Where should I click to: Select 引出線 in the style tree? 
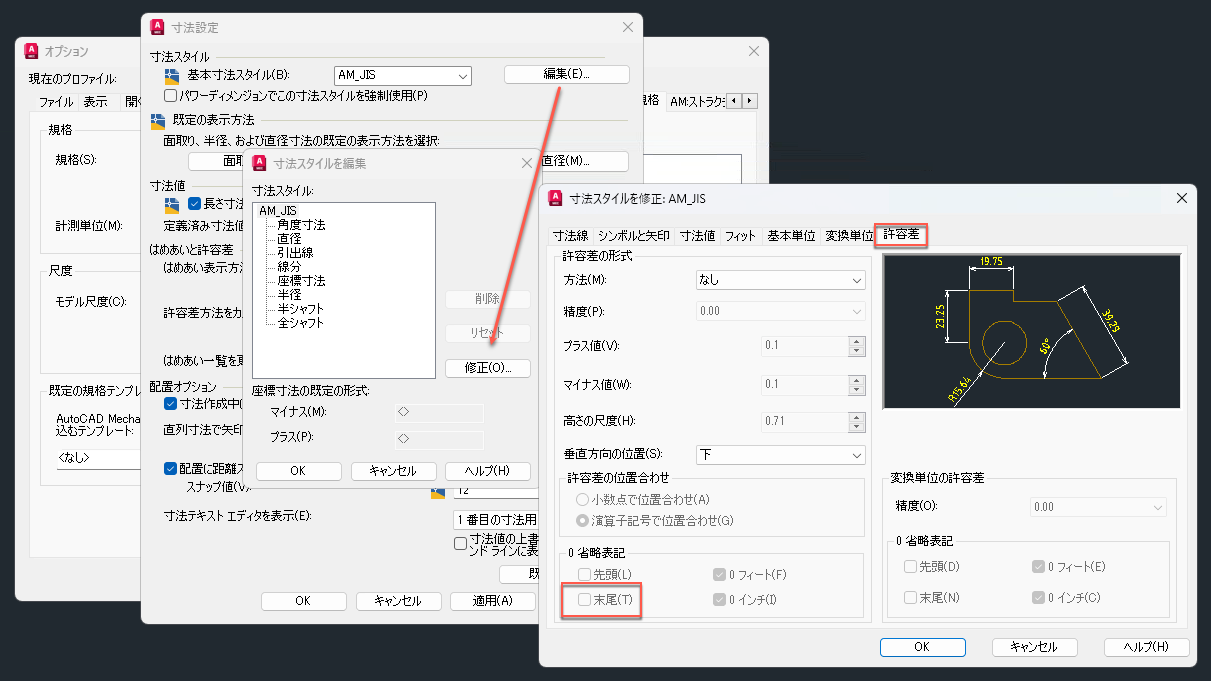tap(295, 253)
